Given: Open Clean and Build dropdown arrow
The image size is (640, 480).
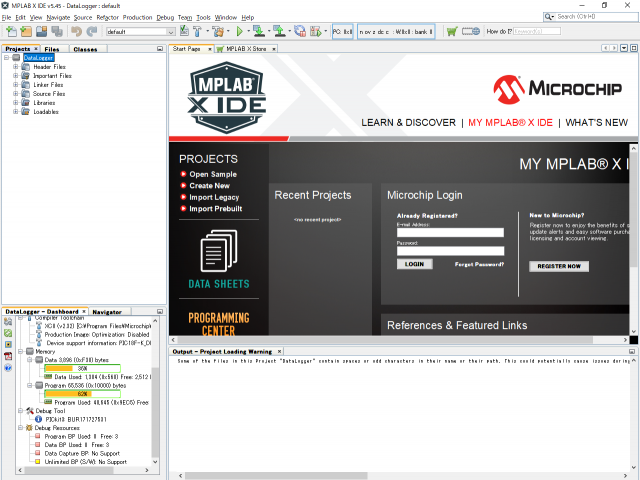Looking at the screenshot, I should pyautogui.click(x=228, y=31).
